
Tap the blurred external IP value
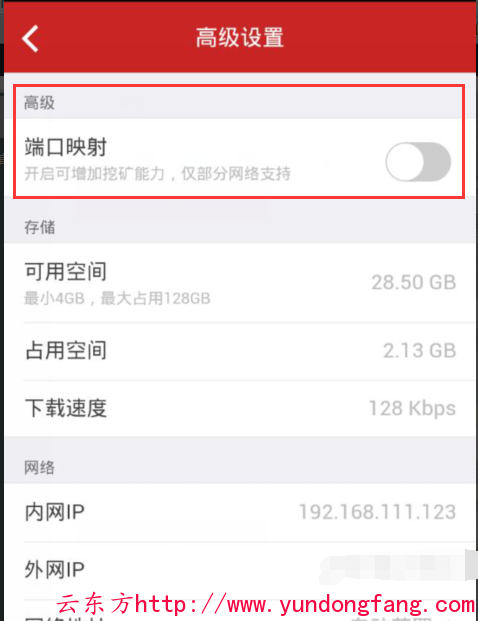pos(398,568)
